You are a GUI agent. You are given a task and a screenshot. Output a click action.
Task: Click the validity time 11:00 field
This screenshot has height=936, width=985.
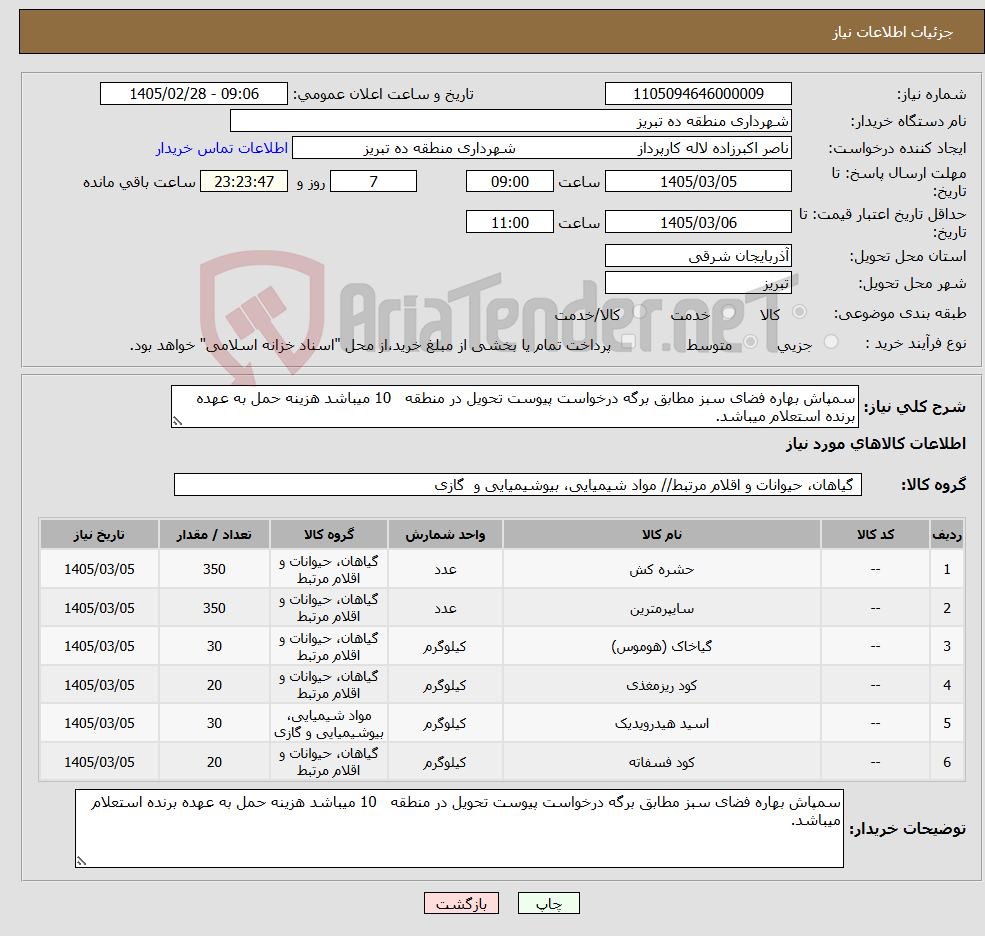[x=509, y=222]
